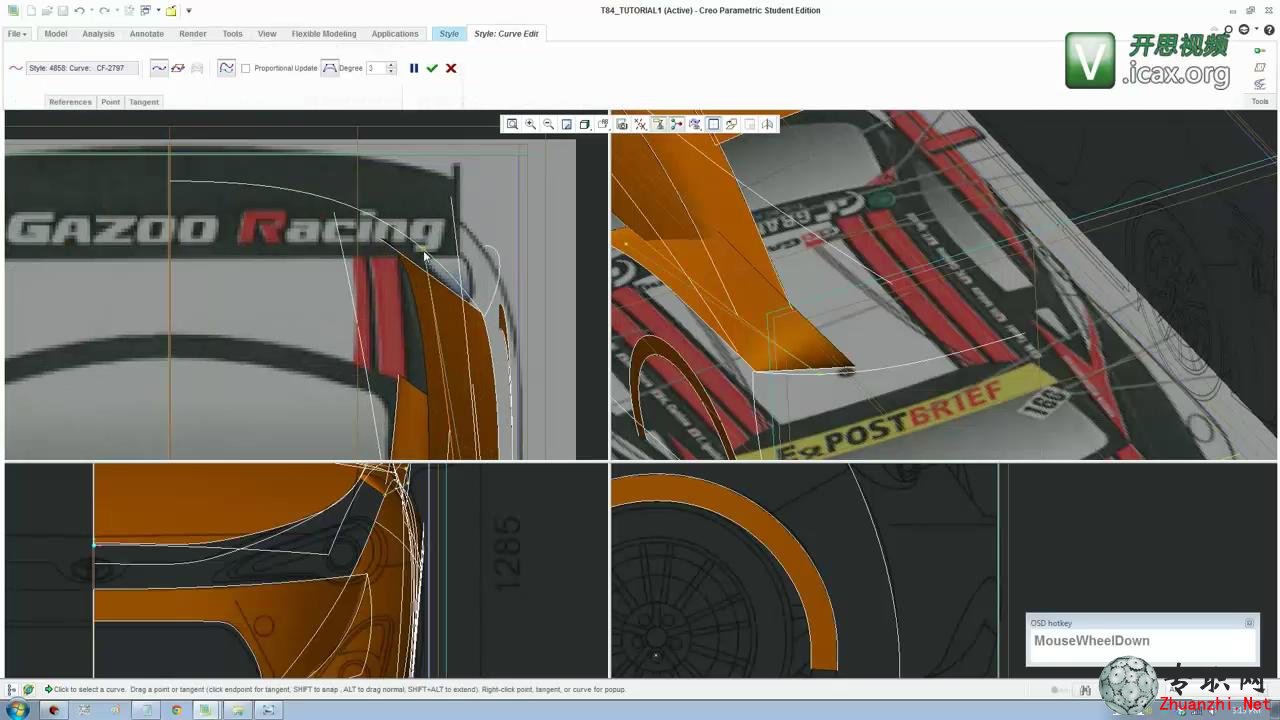Viewport: 1280px width, 720px height.
Task: Click the Redo arrow icon
Action: (104, 11)
